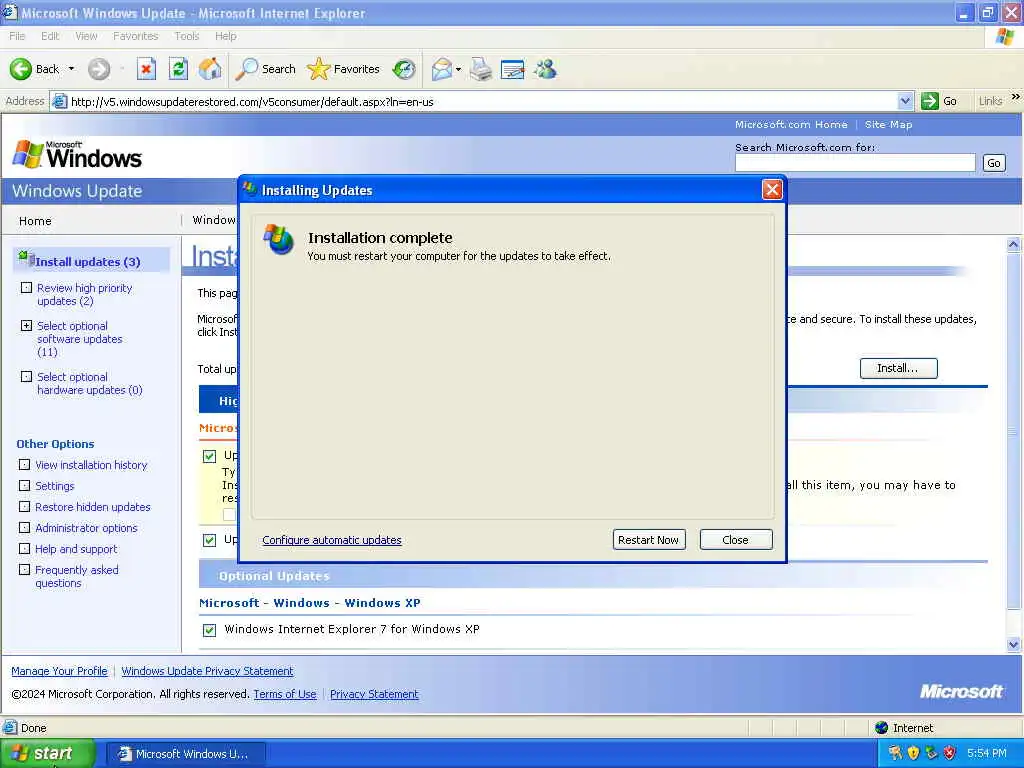Click the page icon in address bar
This screenshot has width=1024, height=768.
pyautogui.click(x=59, y=101)
